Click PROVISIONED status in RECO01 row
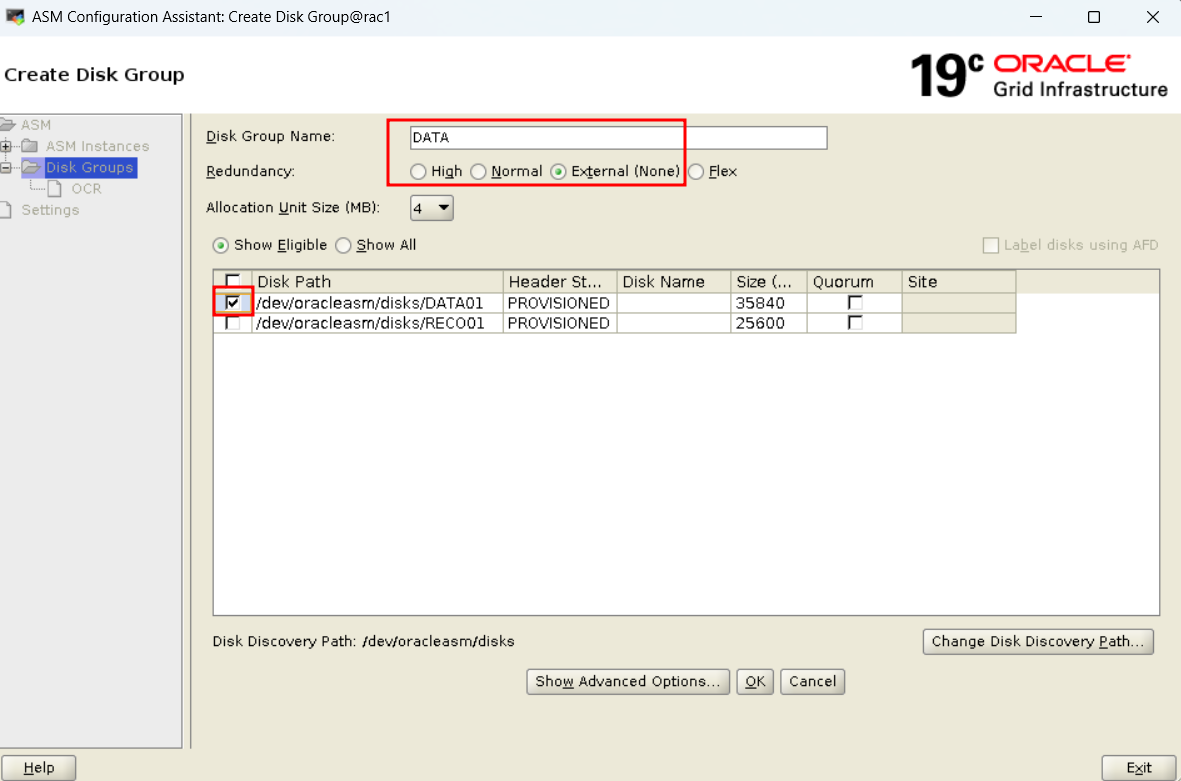This screenshot has height=781, width=1181. [x=560, y=323]
